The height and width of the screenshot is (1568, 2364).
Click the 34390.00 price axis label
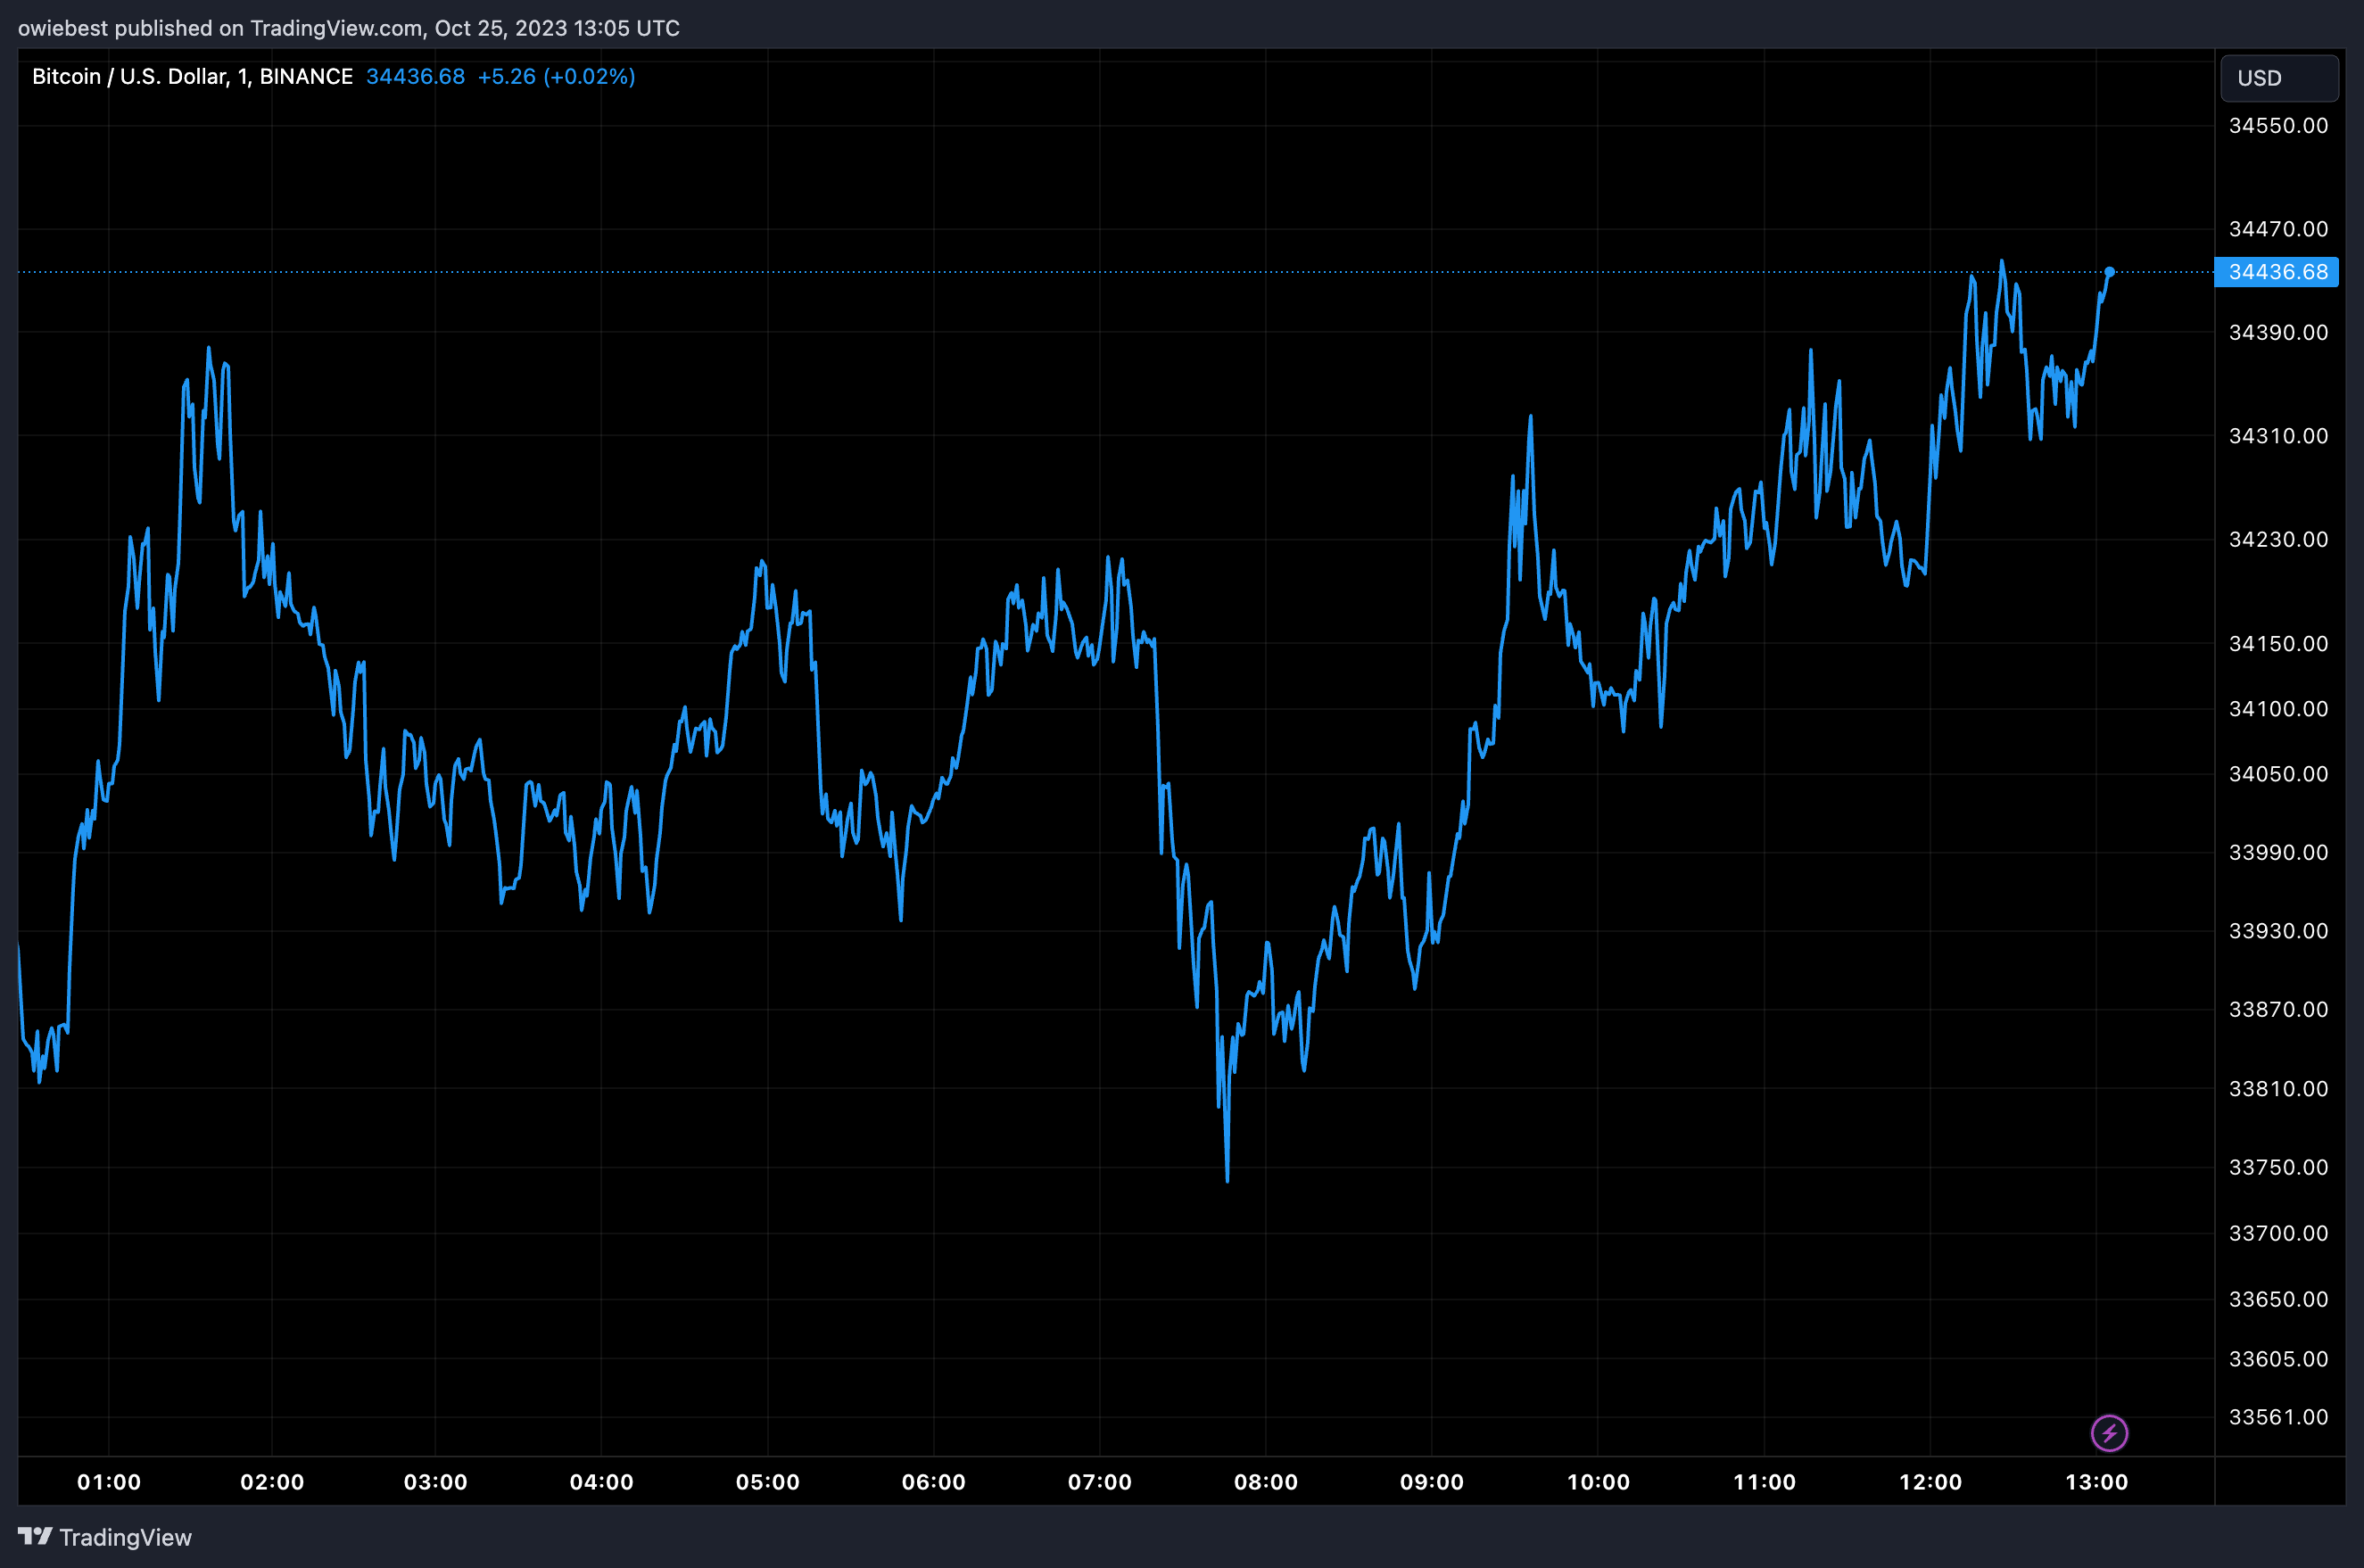point(2278,332)
